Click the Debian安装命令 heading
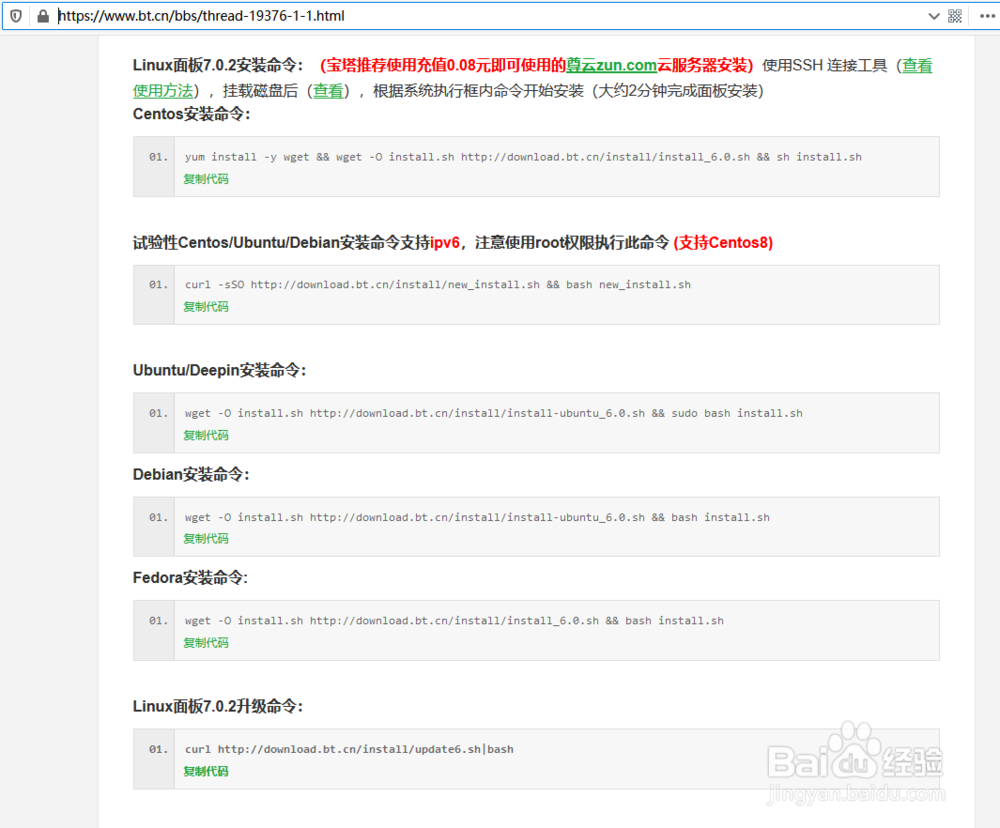Image resolution: width=1000 pixels, height=828 pixels. point(191,475)
